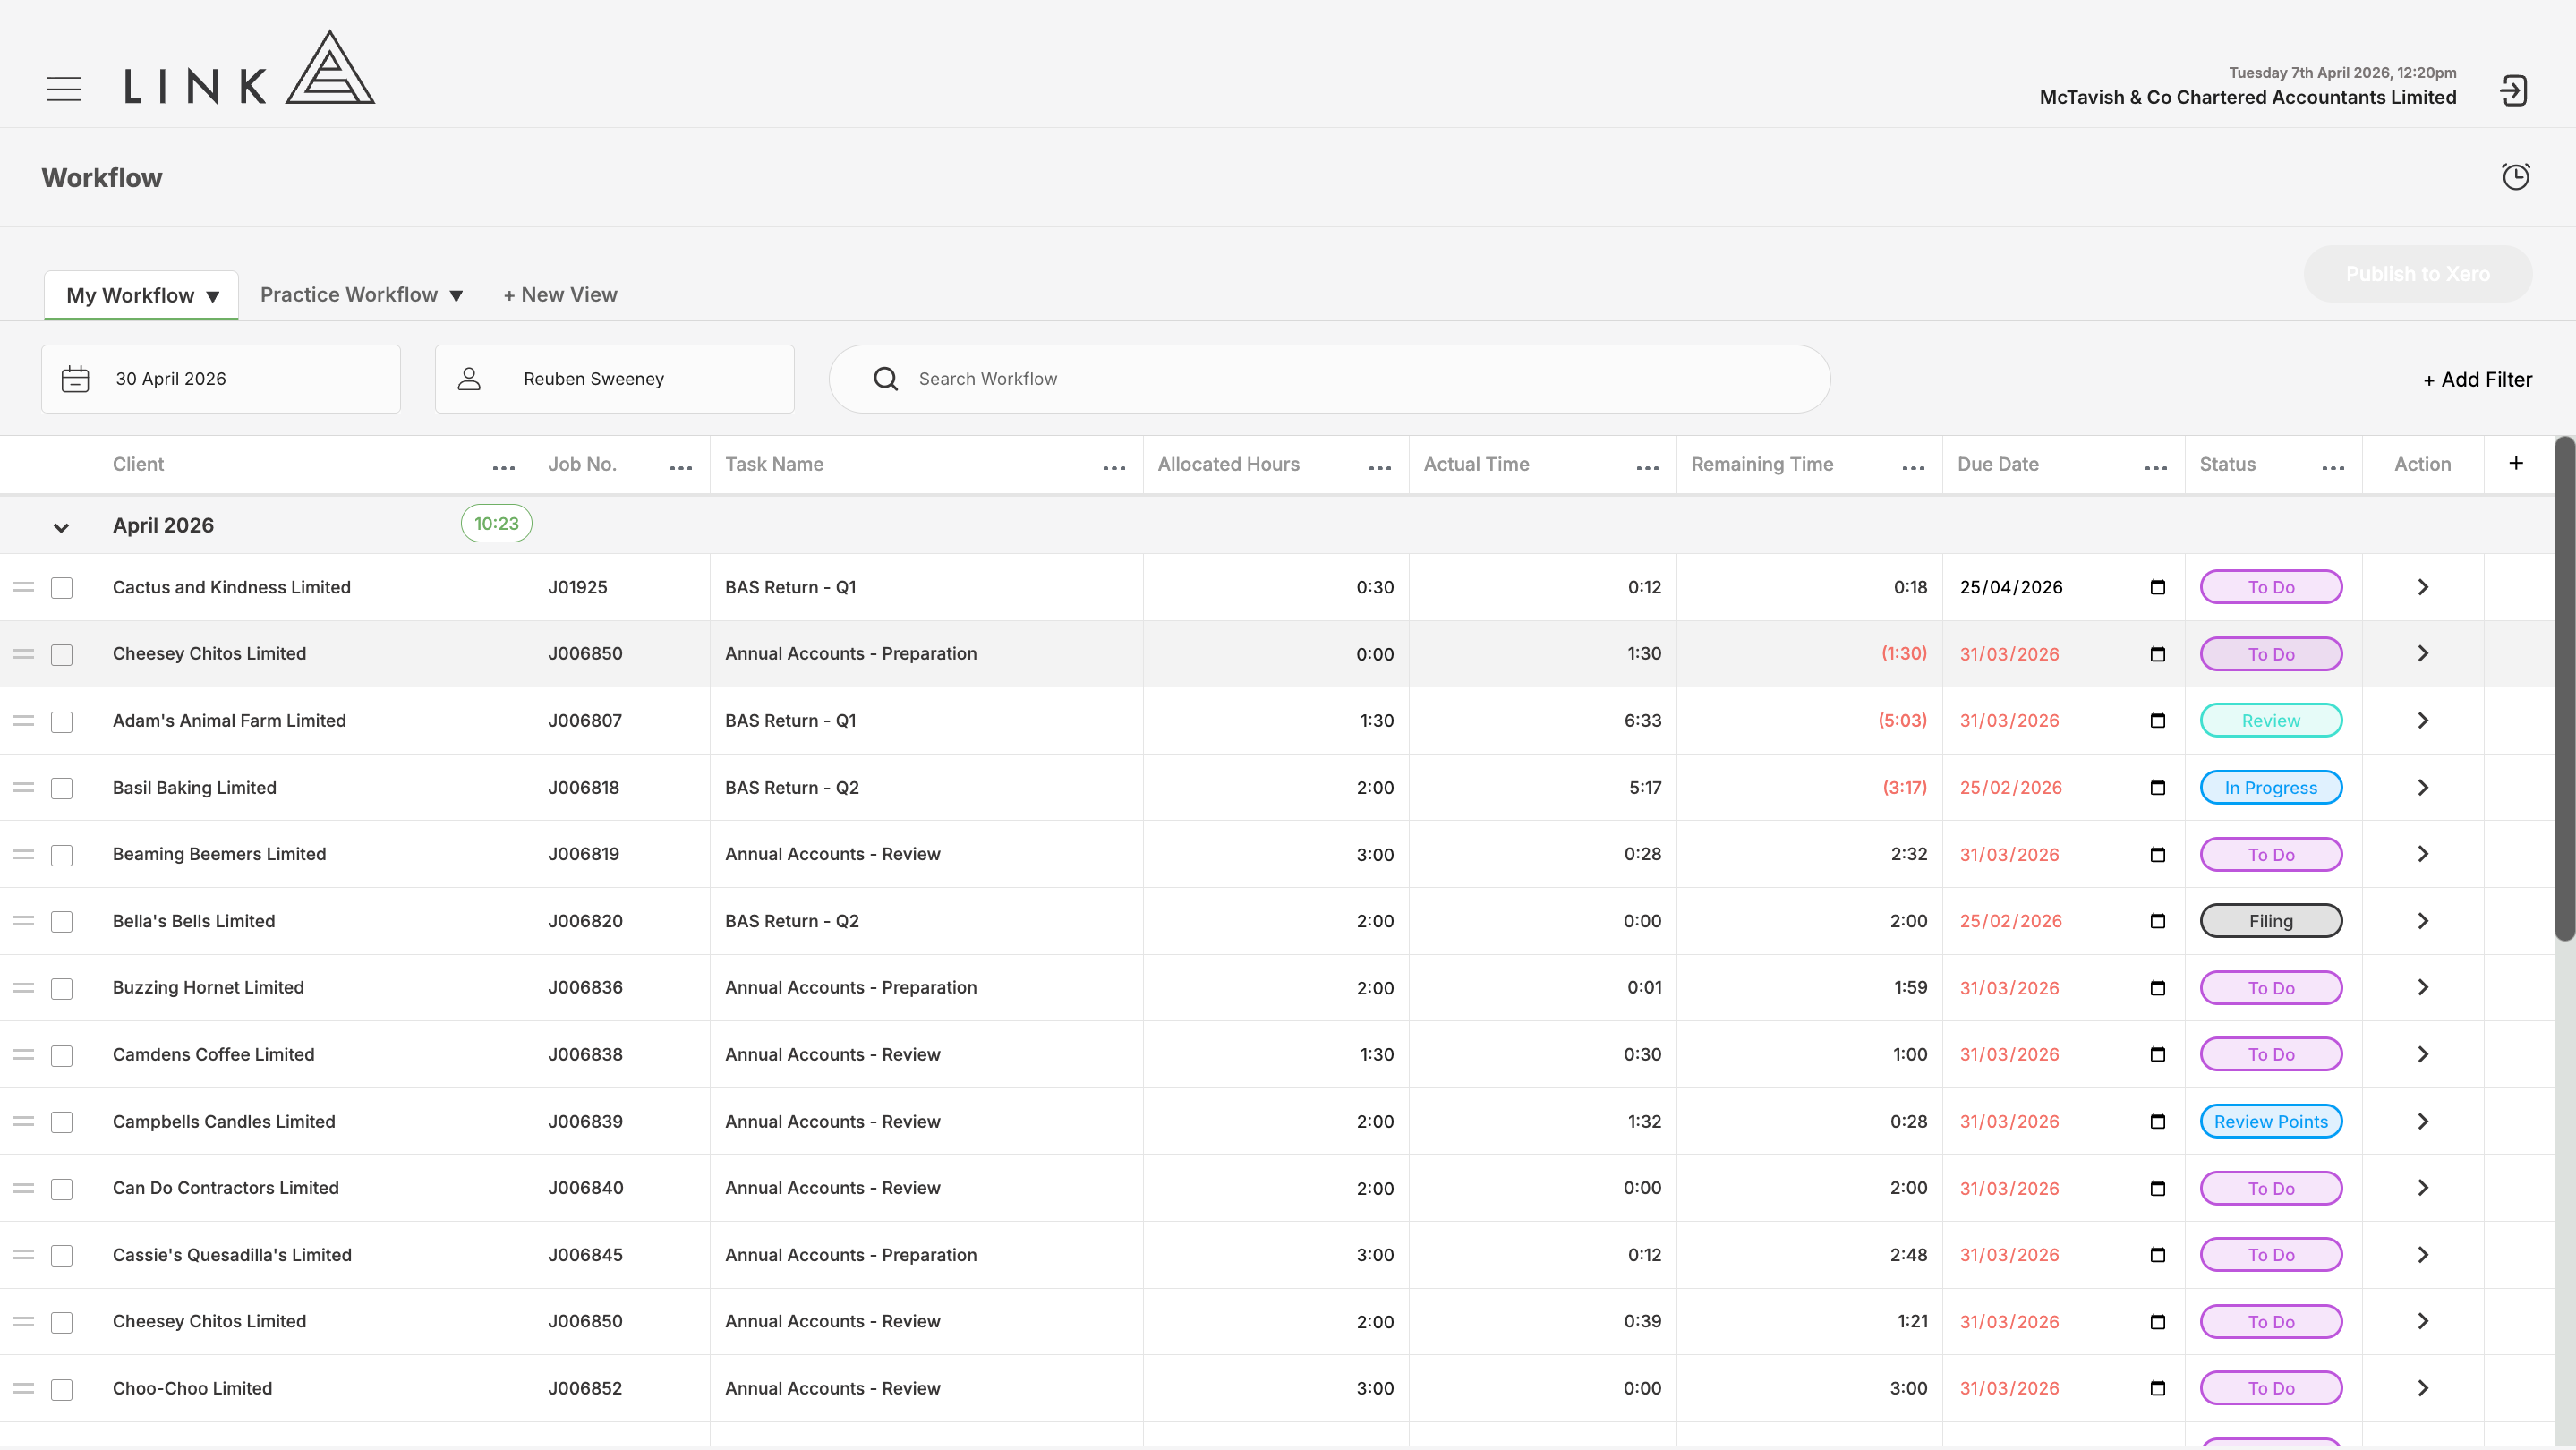Open the timer clock icon on Workflow header

tap(2516, 177)
